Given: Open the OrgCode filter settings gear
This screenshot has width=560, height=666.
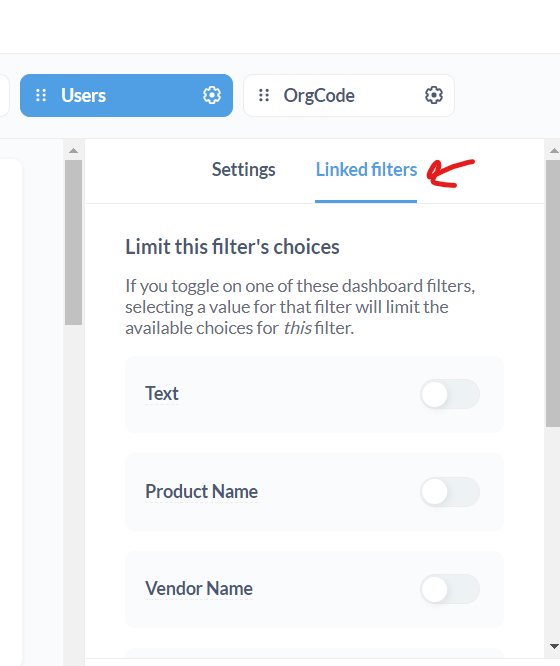Looking at the screenshot, I should point(433,95).
